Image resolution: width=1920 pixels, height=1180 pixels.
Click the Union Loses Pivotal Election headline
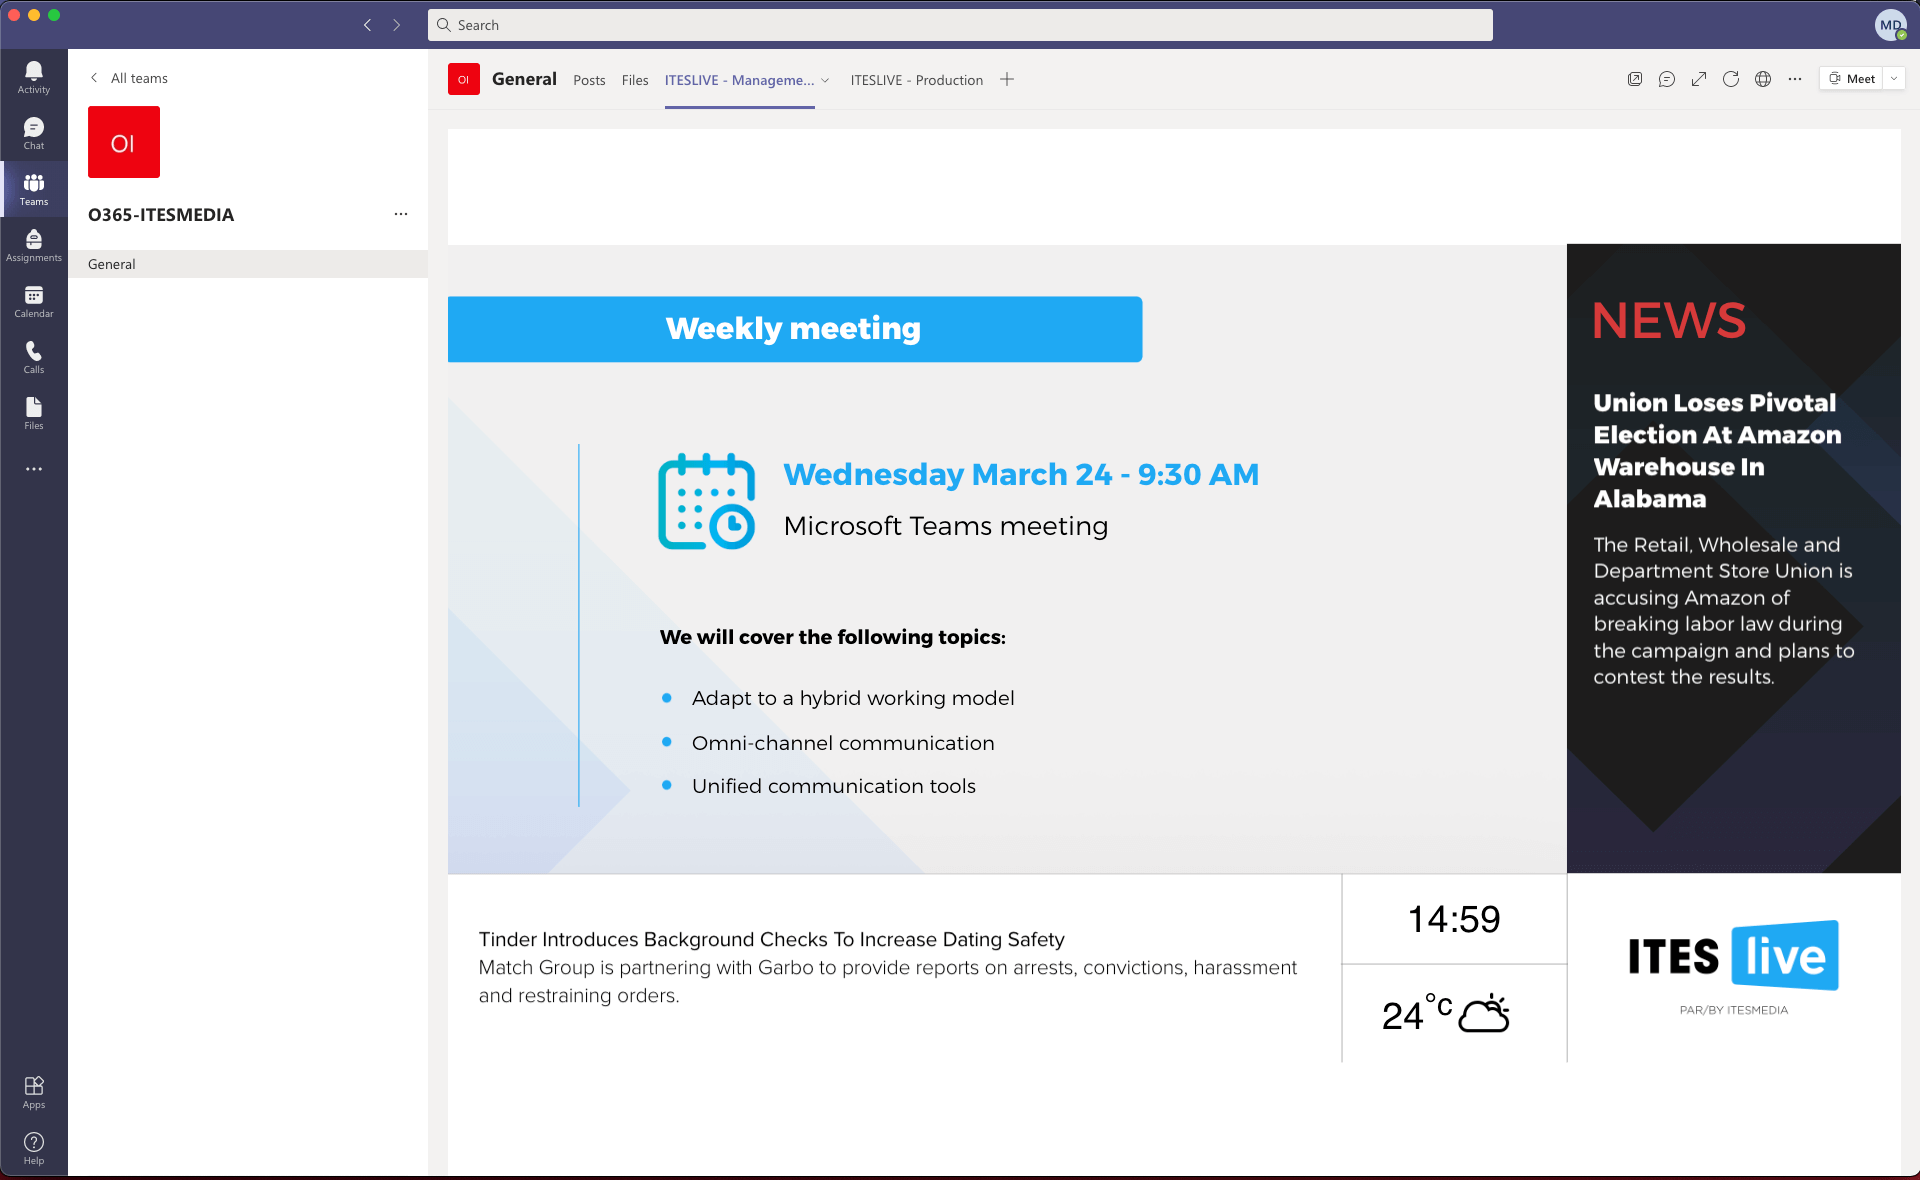click(1717, 451)
